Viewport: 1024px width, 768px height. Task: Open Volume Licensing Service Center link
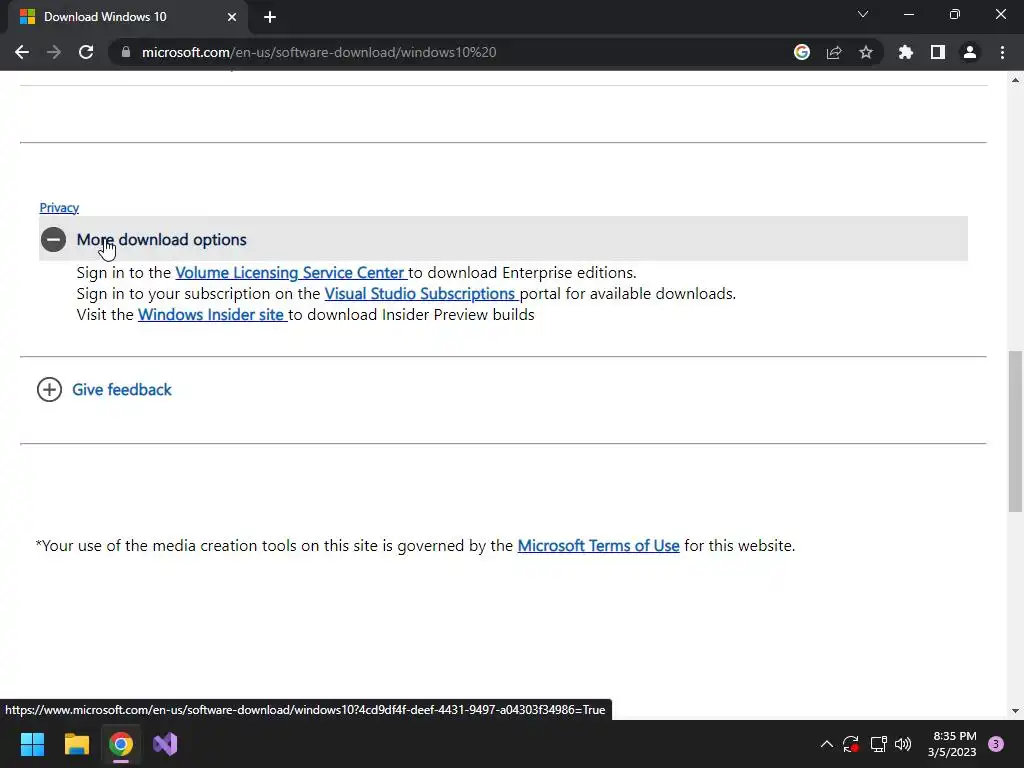(x=291, y=272)
